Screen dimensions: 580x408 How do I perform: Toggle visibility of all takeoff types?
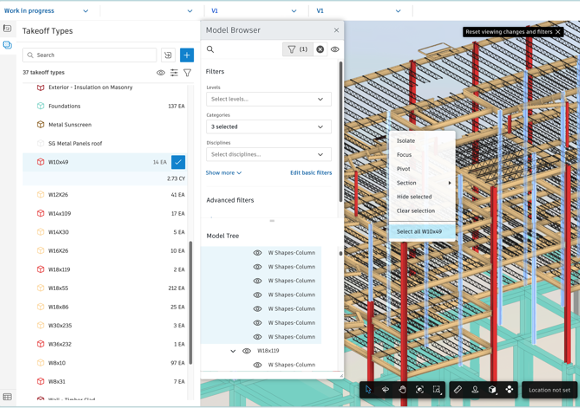(161, 73)
